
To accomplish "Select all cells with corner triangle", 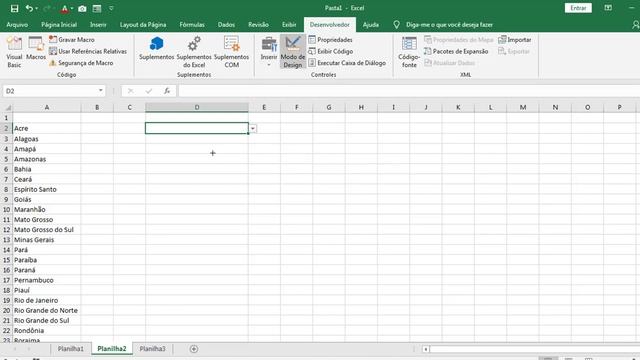I will [x=7, y=107].
